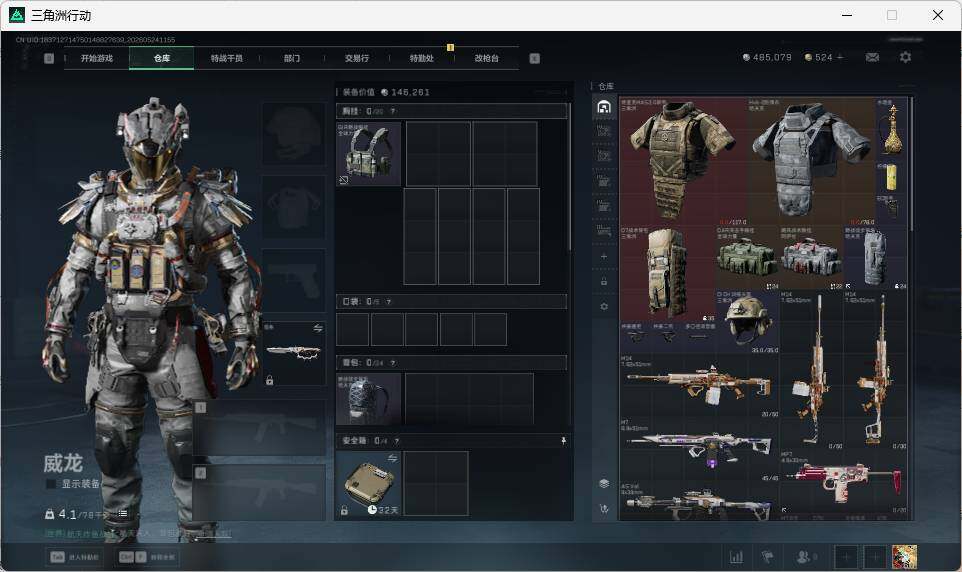Pin the 安全箱 section with pin icon
Screen dimensions: 962x572
coord(563,441)
